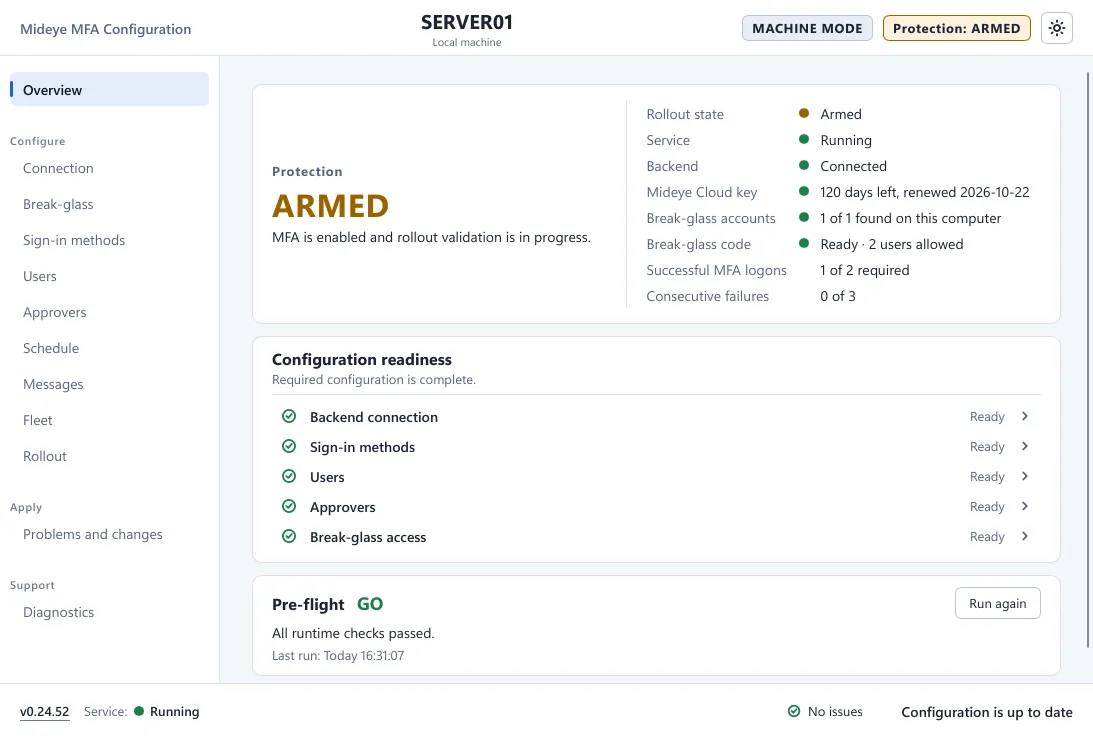This screenshot has width=1093, height=739.
Task: Click the Mideye Cloud key status dot
Action: [804, 191]
